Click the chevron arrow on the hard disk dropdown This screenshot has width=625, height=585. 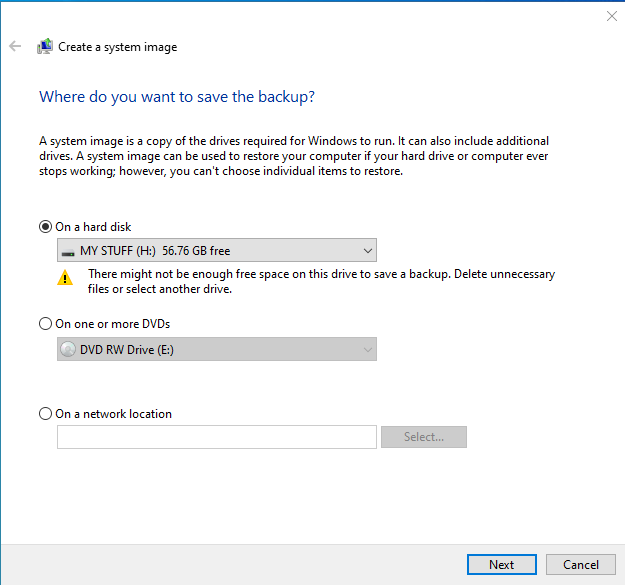367,251
